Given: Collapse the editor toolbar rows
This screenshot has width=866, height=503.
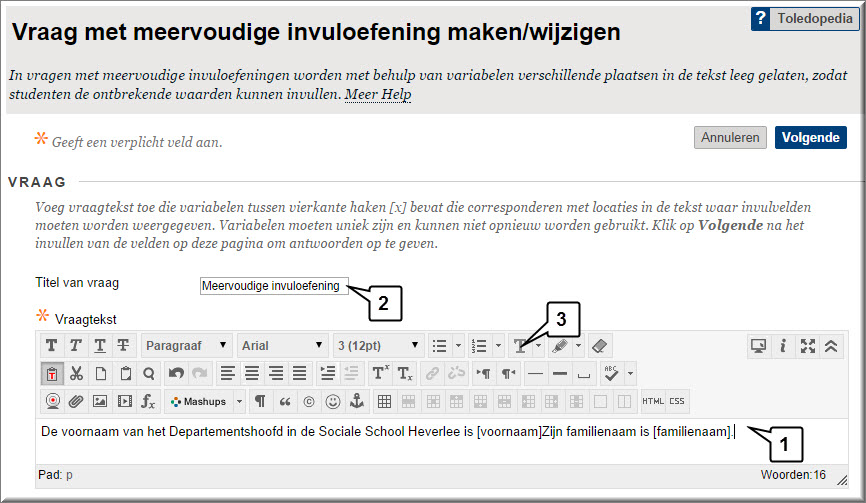Looking at the screenshot, I should (x=831, y=346).
